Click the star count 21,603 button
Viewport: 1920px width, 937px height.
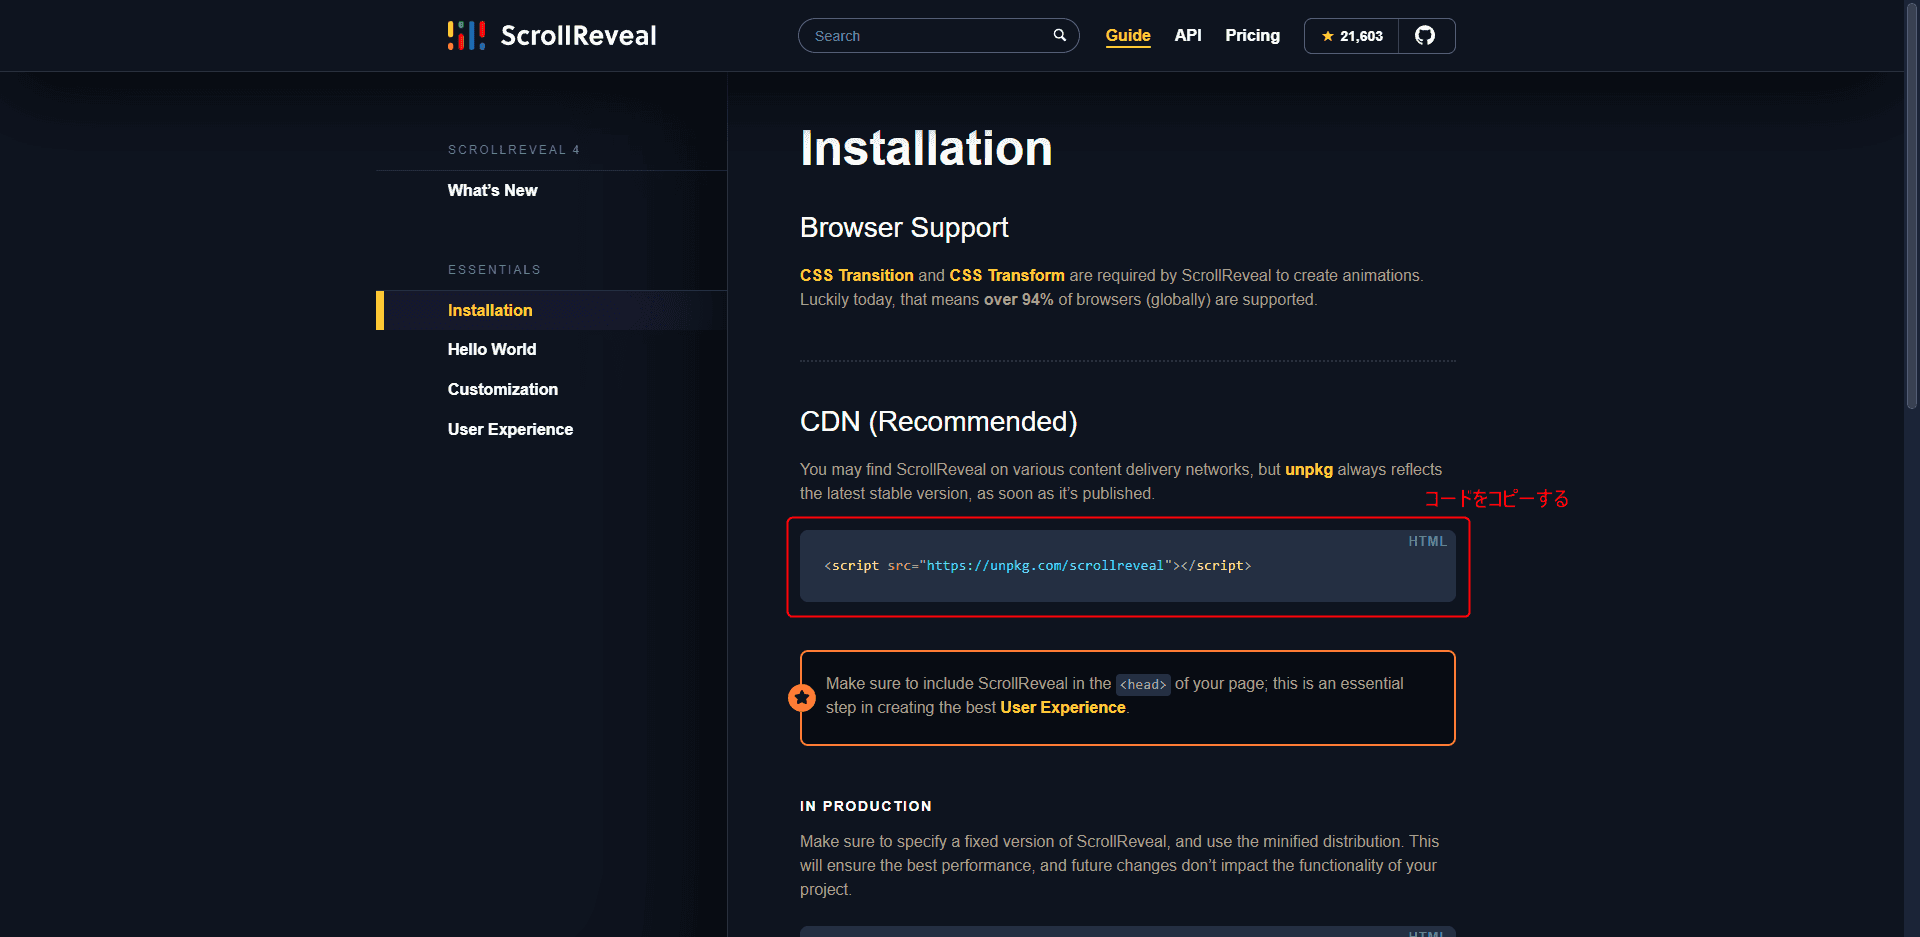click(1352, 36)
